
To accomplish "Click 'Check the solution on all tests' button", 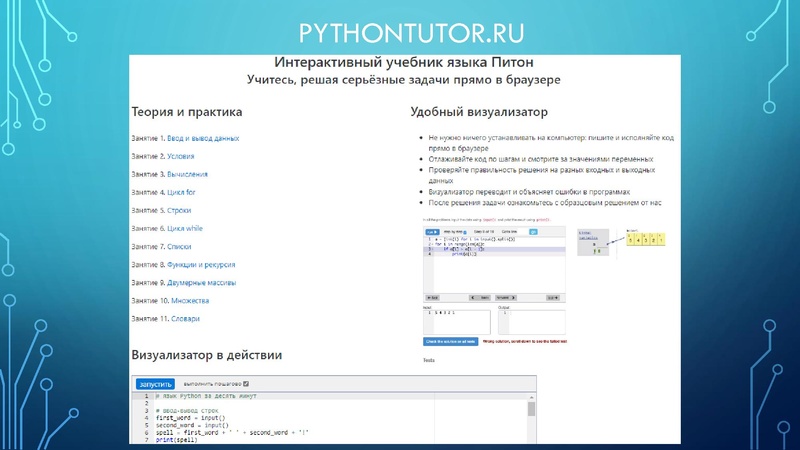I will (451, 342).
